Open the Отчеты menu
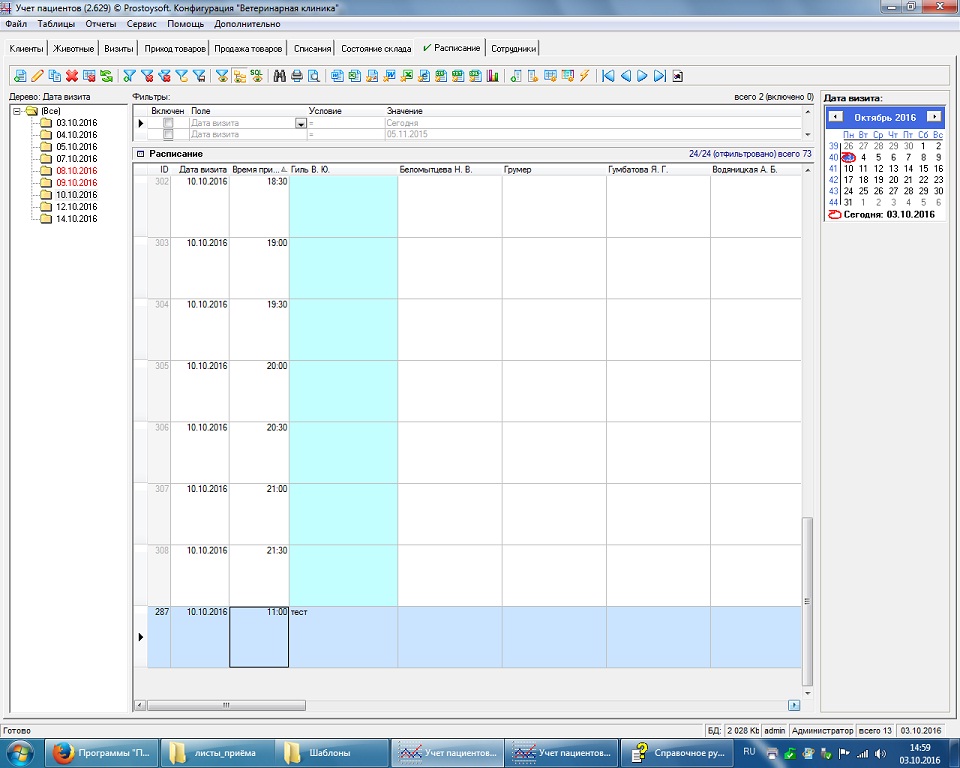This screenshot has height=768, width=960. pyautogui.click(x=100, y=23)
